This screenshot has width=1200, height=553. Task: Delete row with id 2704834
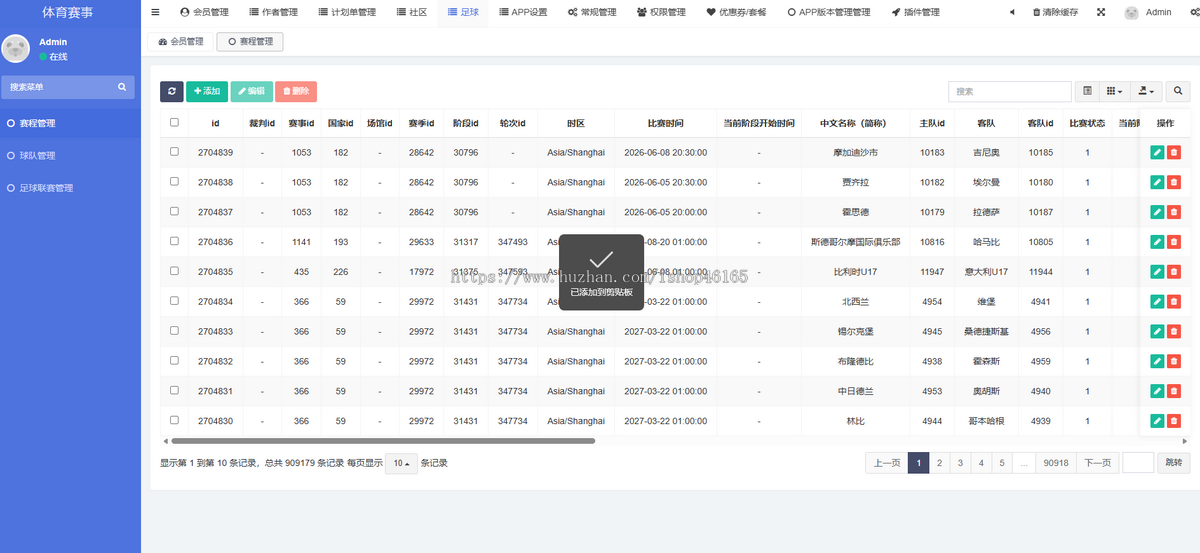1174,301
